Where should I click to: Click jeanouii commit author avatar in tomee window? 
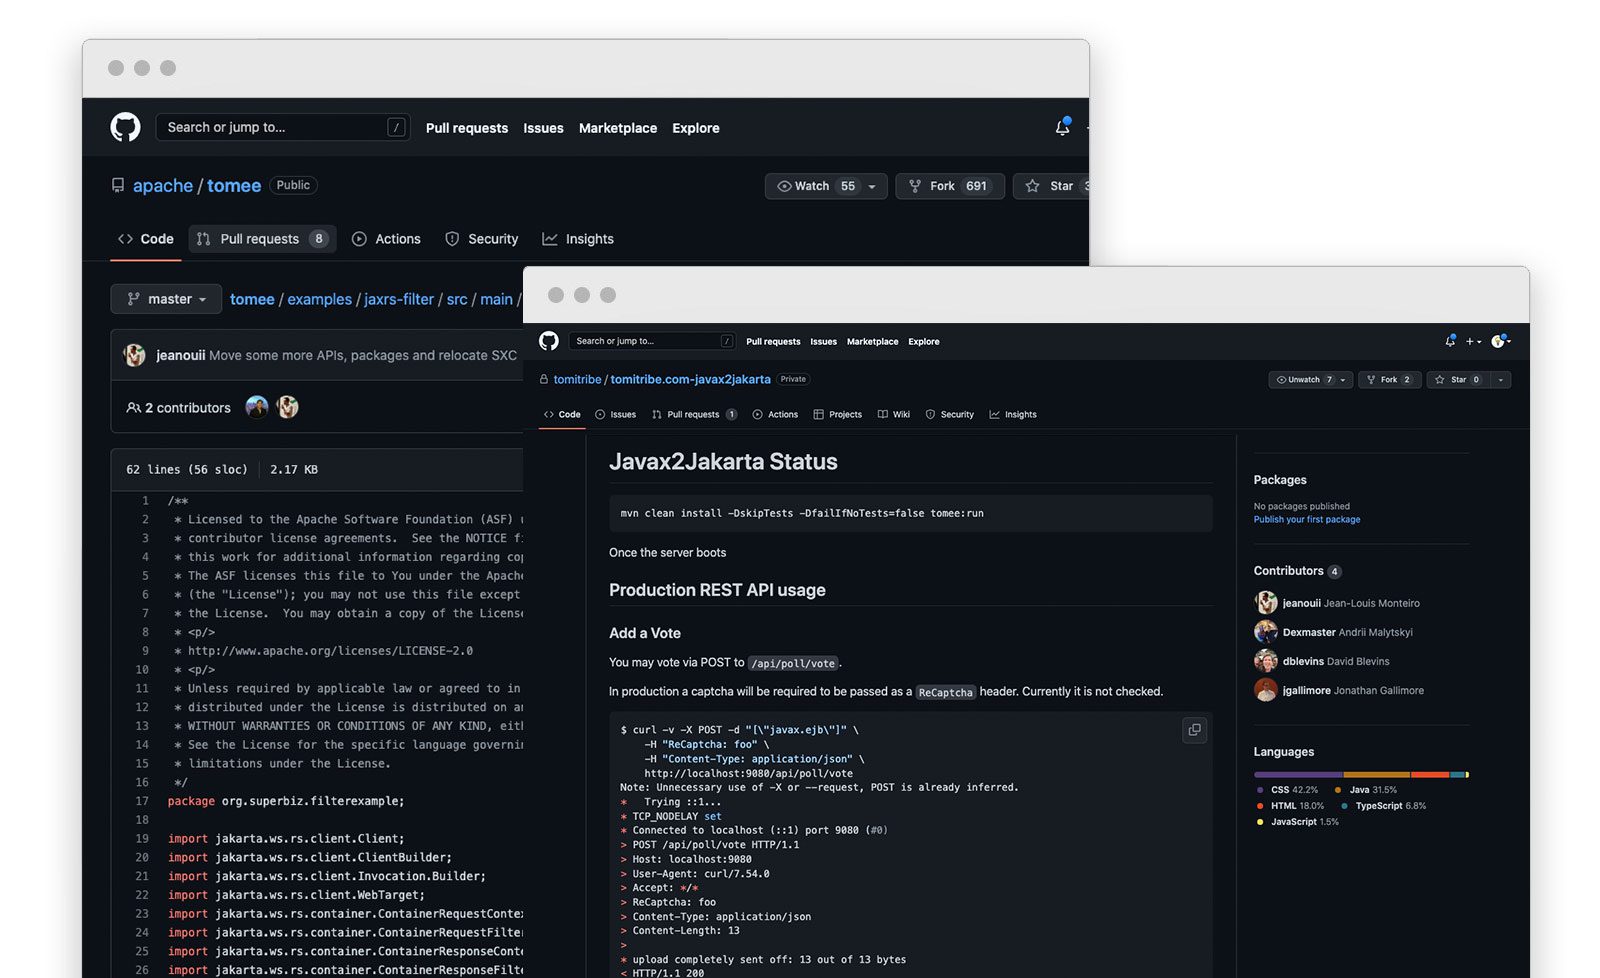134,355
